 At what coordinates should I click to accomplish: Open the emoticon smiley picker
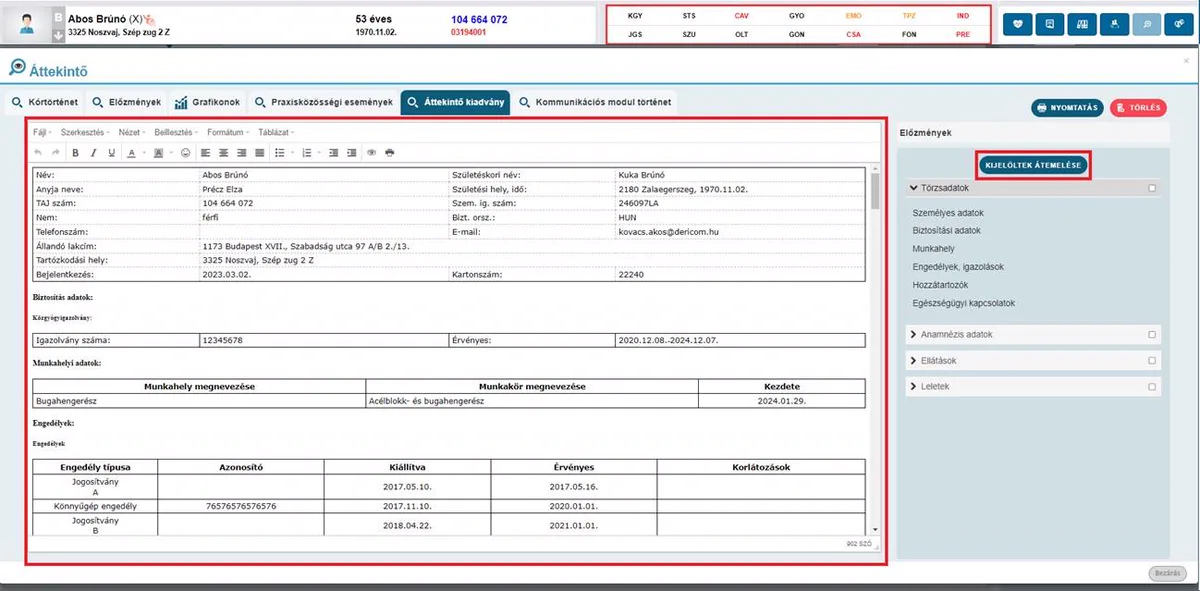(185, 153)
